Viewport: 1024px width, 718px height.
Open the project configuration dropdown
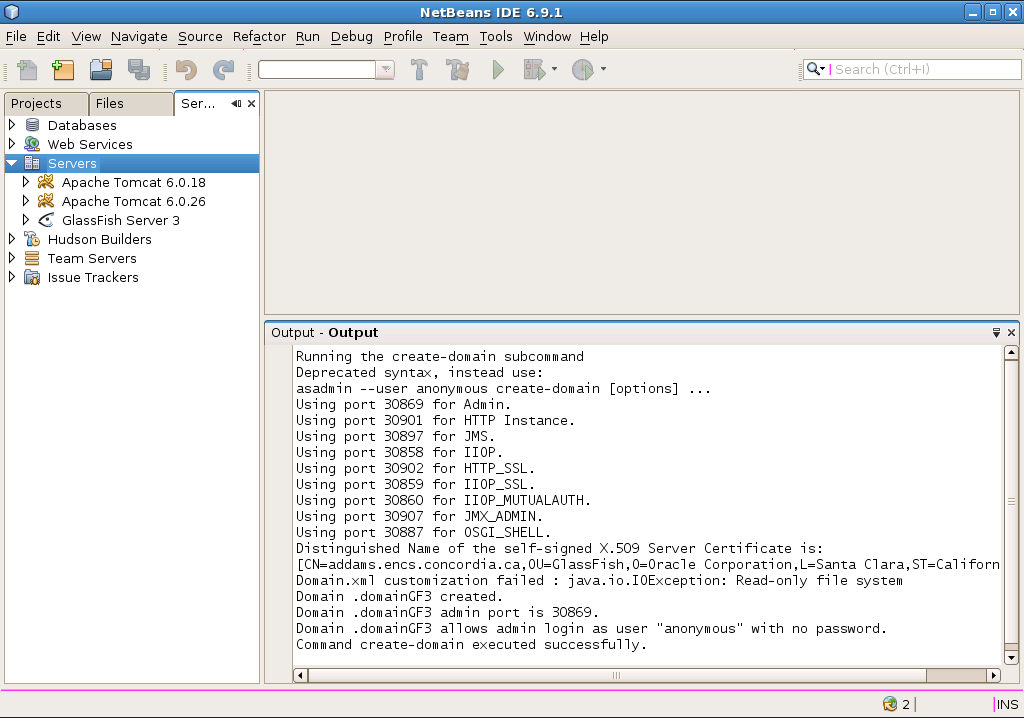pyautogui.click(x=385, y=70)
